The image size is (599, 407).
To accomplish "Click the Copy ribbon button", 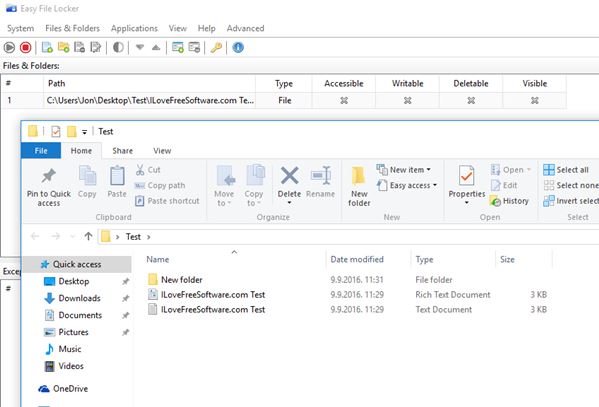I will [x=87, y=182].
